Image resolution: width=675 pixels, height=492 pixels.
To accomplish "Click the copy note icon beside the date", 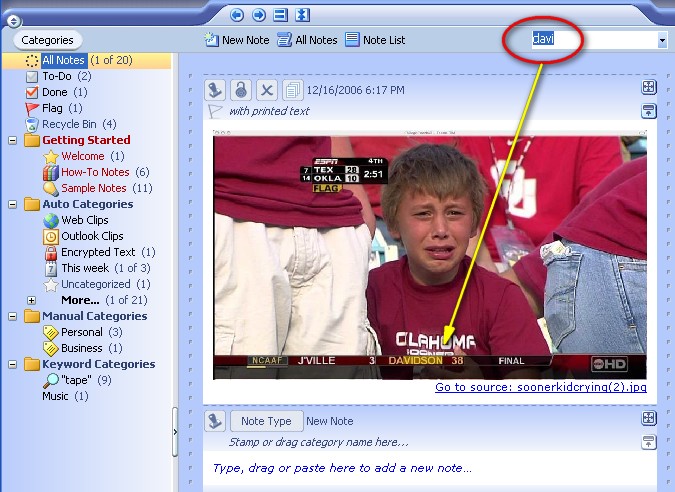I will point(293,89).
